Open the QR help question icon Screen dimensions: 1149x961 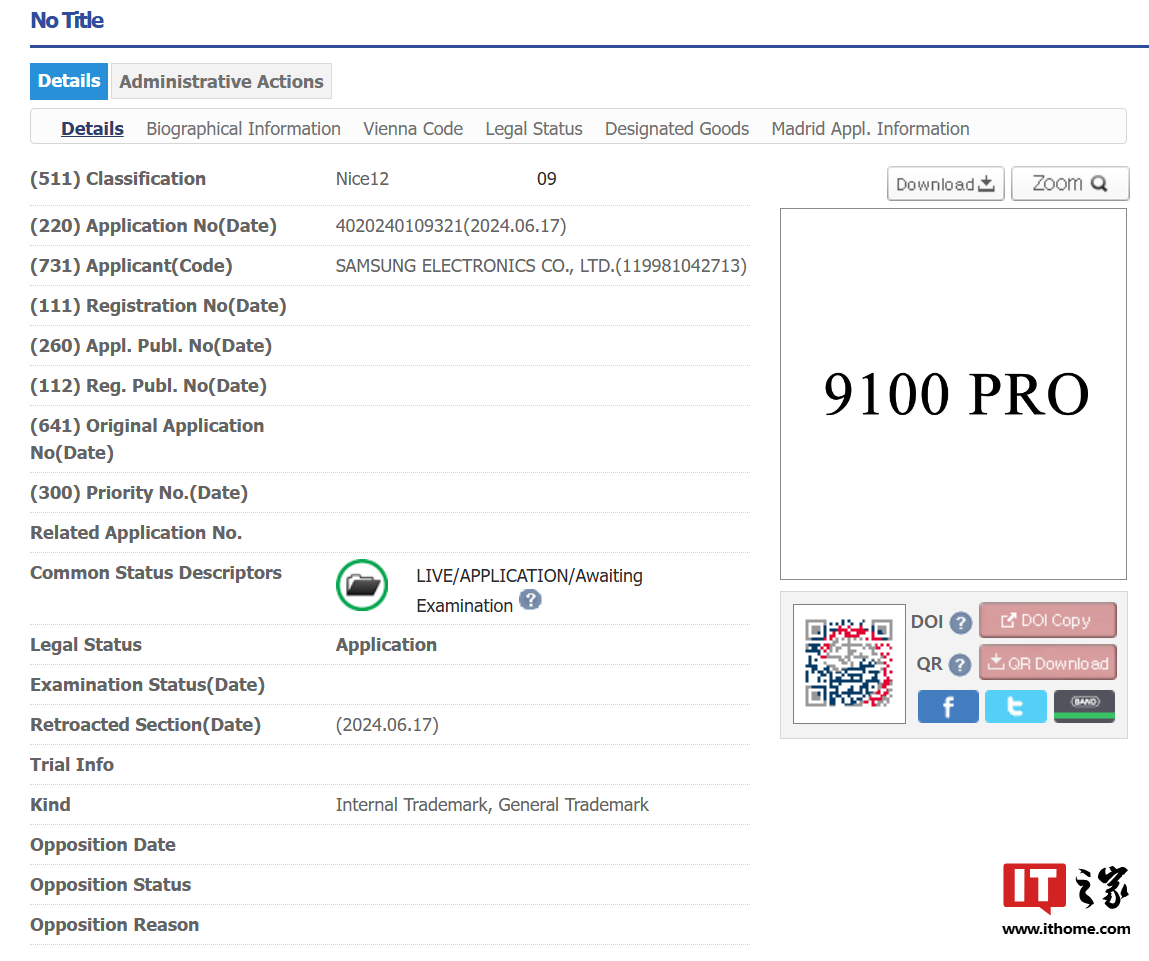(960, 665)
